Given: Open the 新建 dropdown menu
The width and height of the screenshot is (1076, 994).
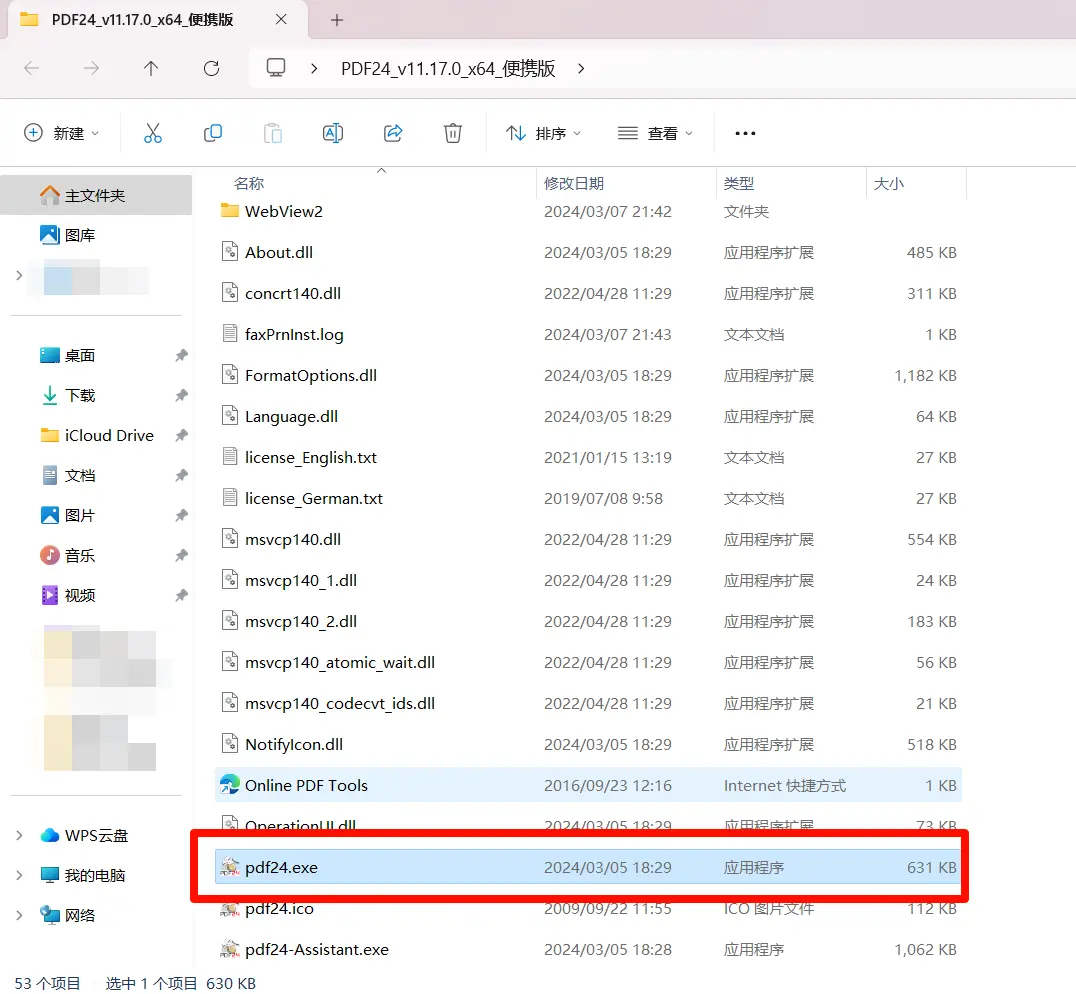Looking at the screenshot, I should (x=62, y=133).
